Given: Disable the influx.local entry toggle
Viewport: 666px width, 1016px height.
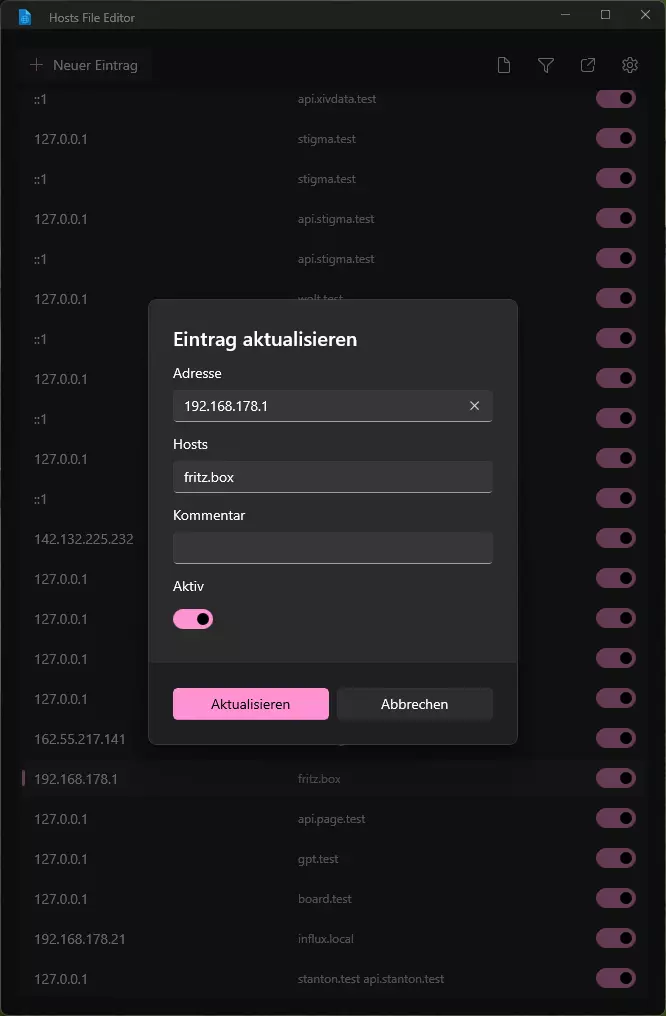Looking at the screenshot, I should pos(615,938).
